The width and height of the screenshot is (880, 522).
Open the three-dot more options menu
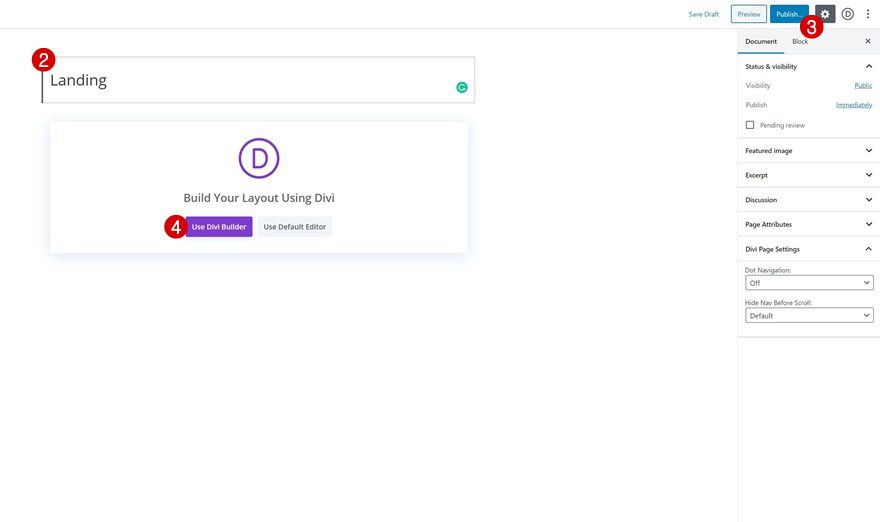868,14
